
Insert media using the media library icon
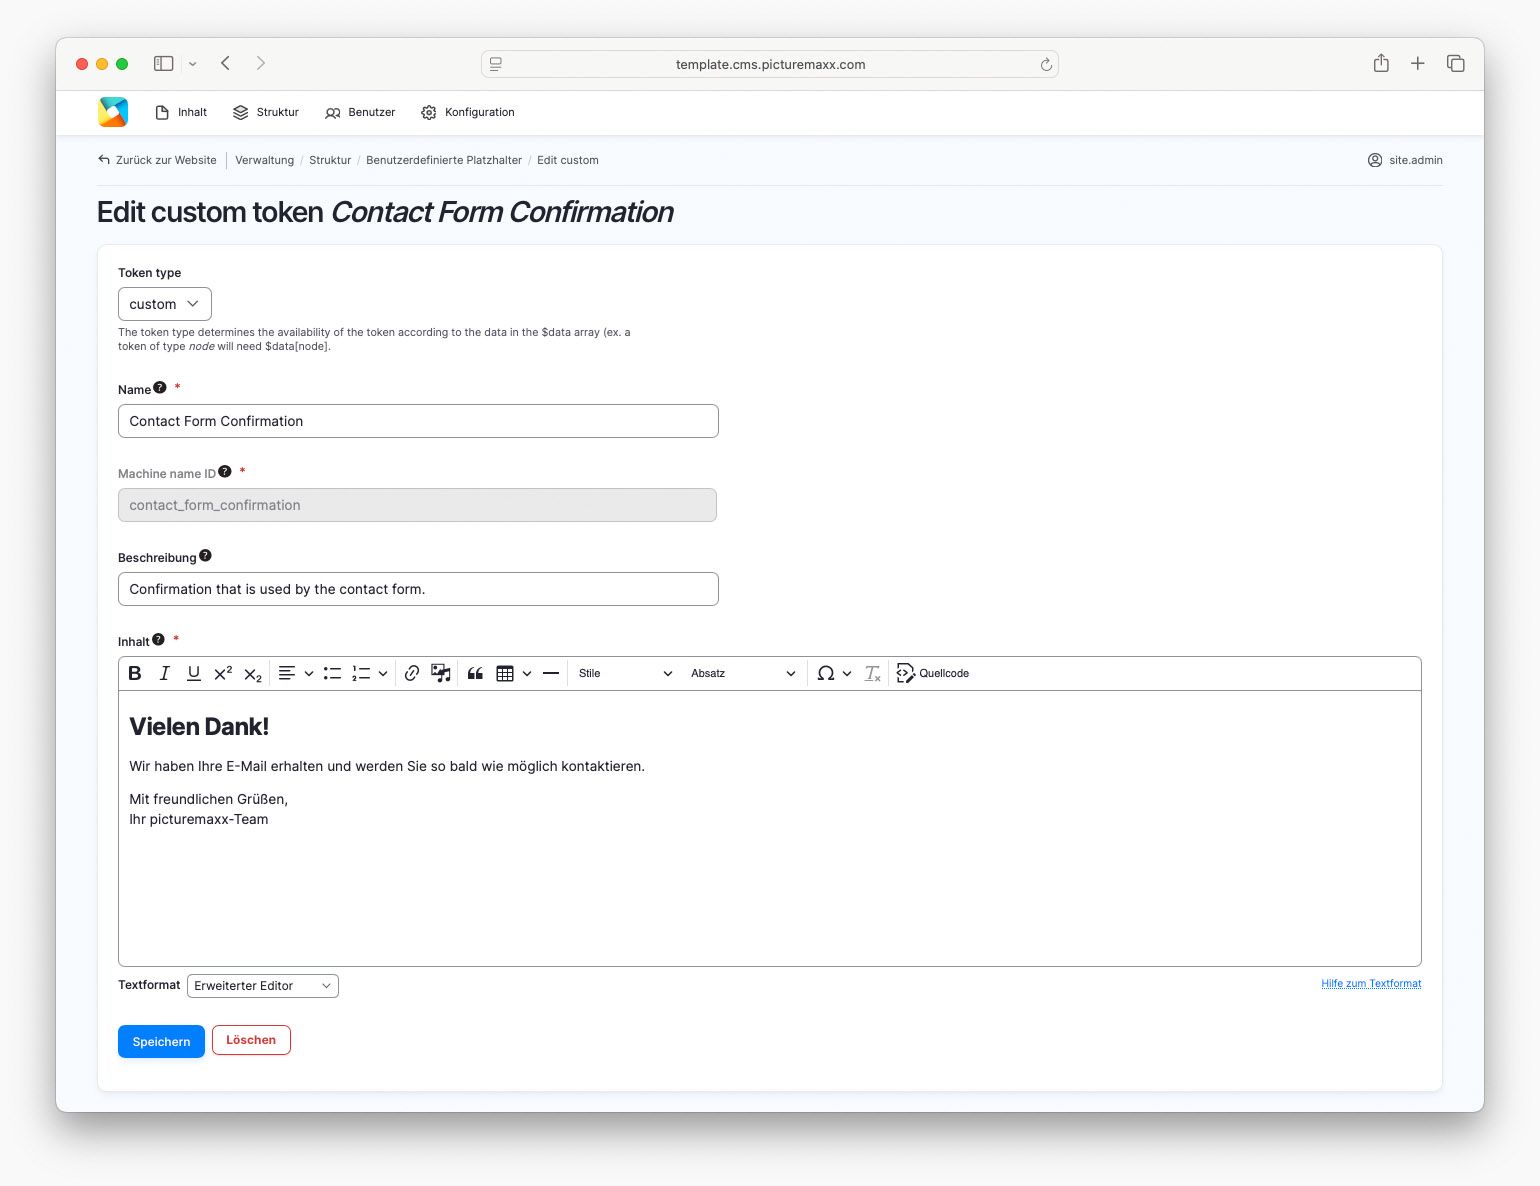(x=441, y=674)
